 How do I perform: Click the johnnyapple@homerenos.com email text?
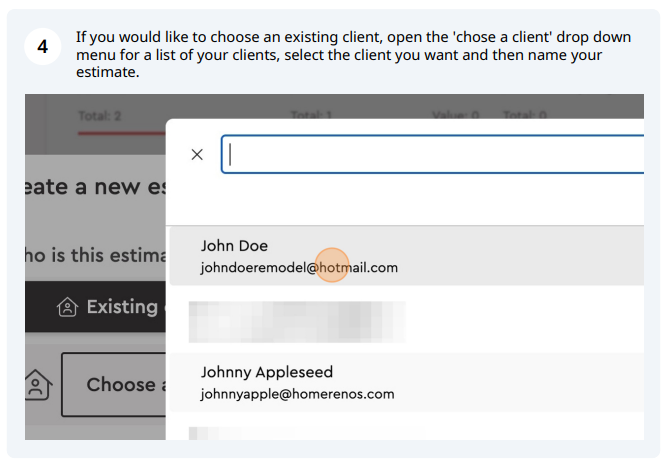coord(297,394)
